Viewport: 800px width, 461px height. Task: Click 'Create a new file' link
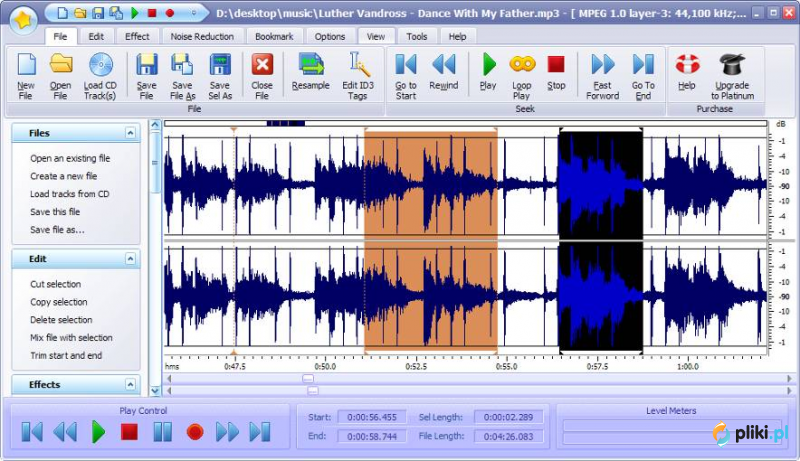[63, 176]
